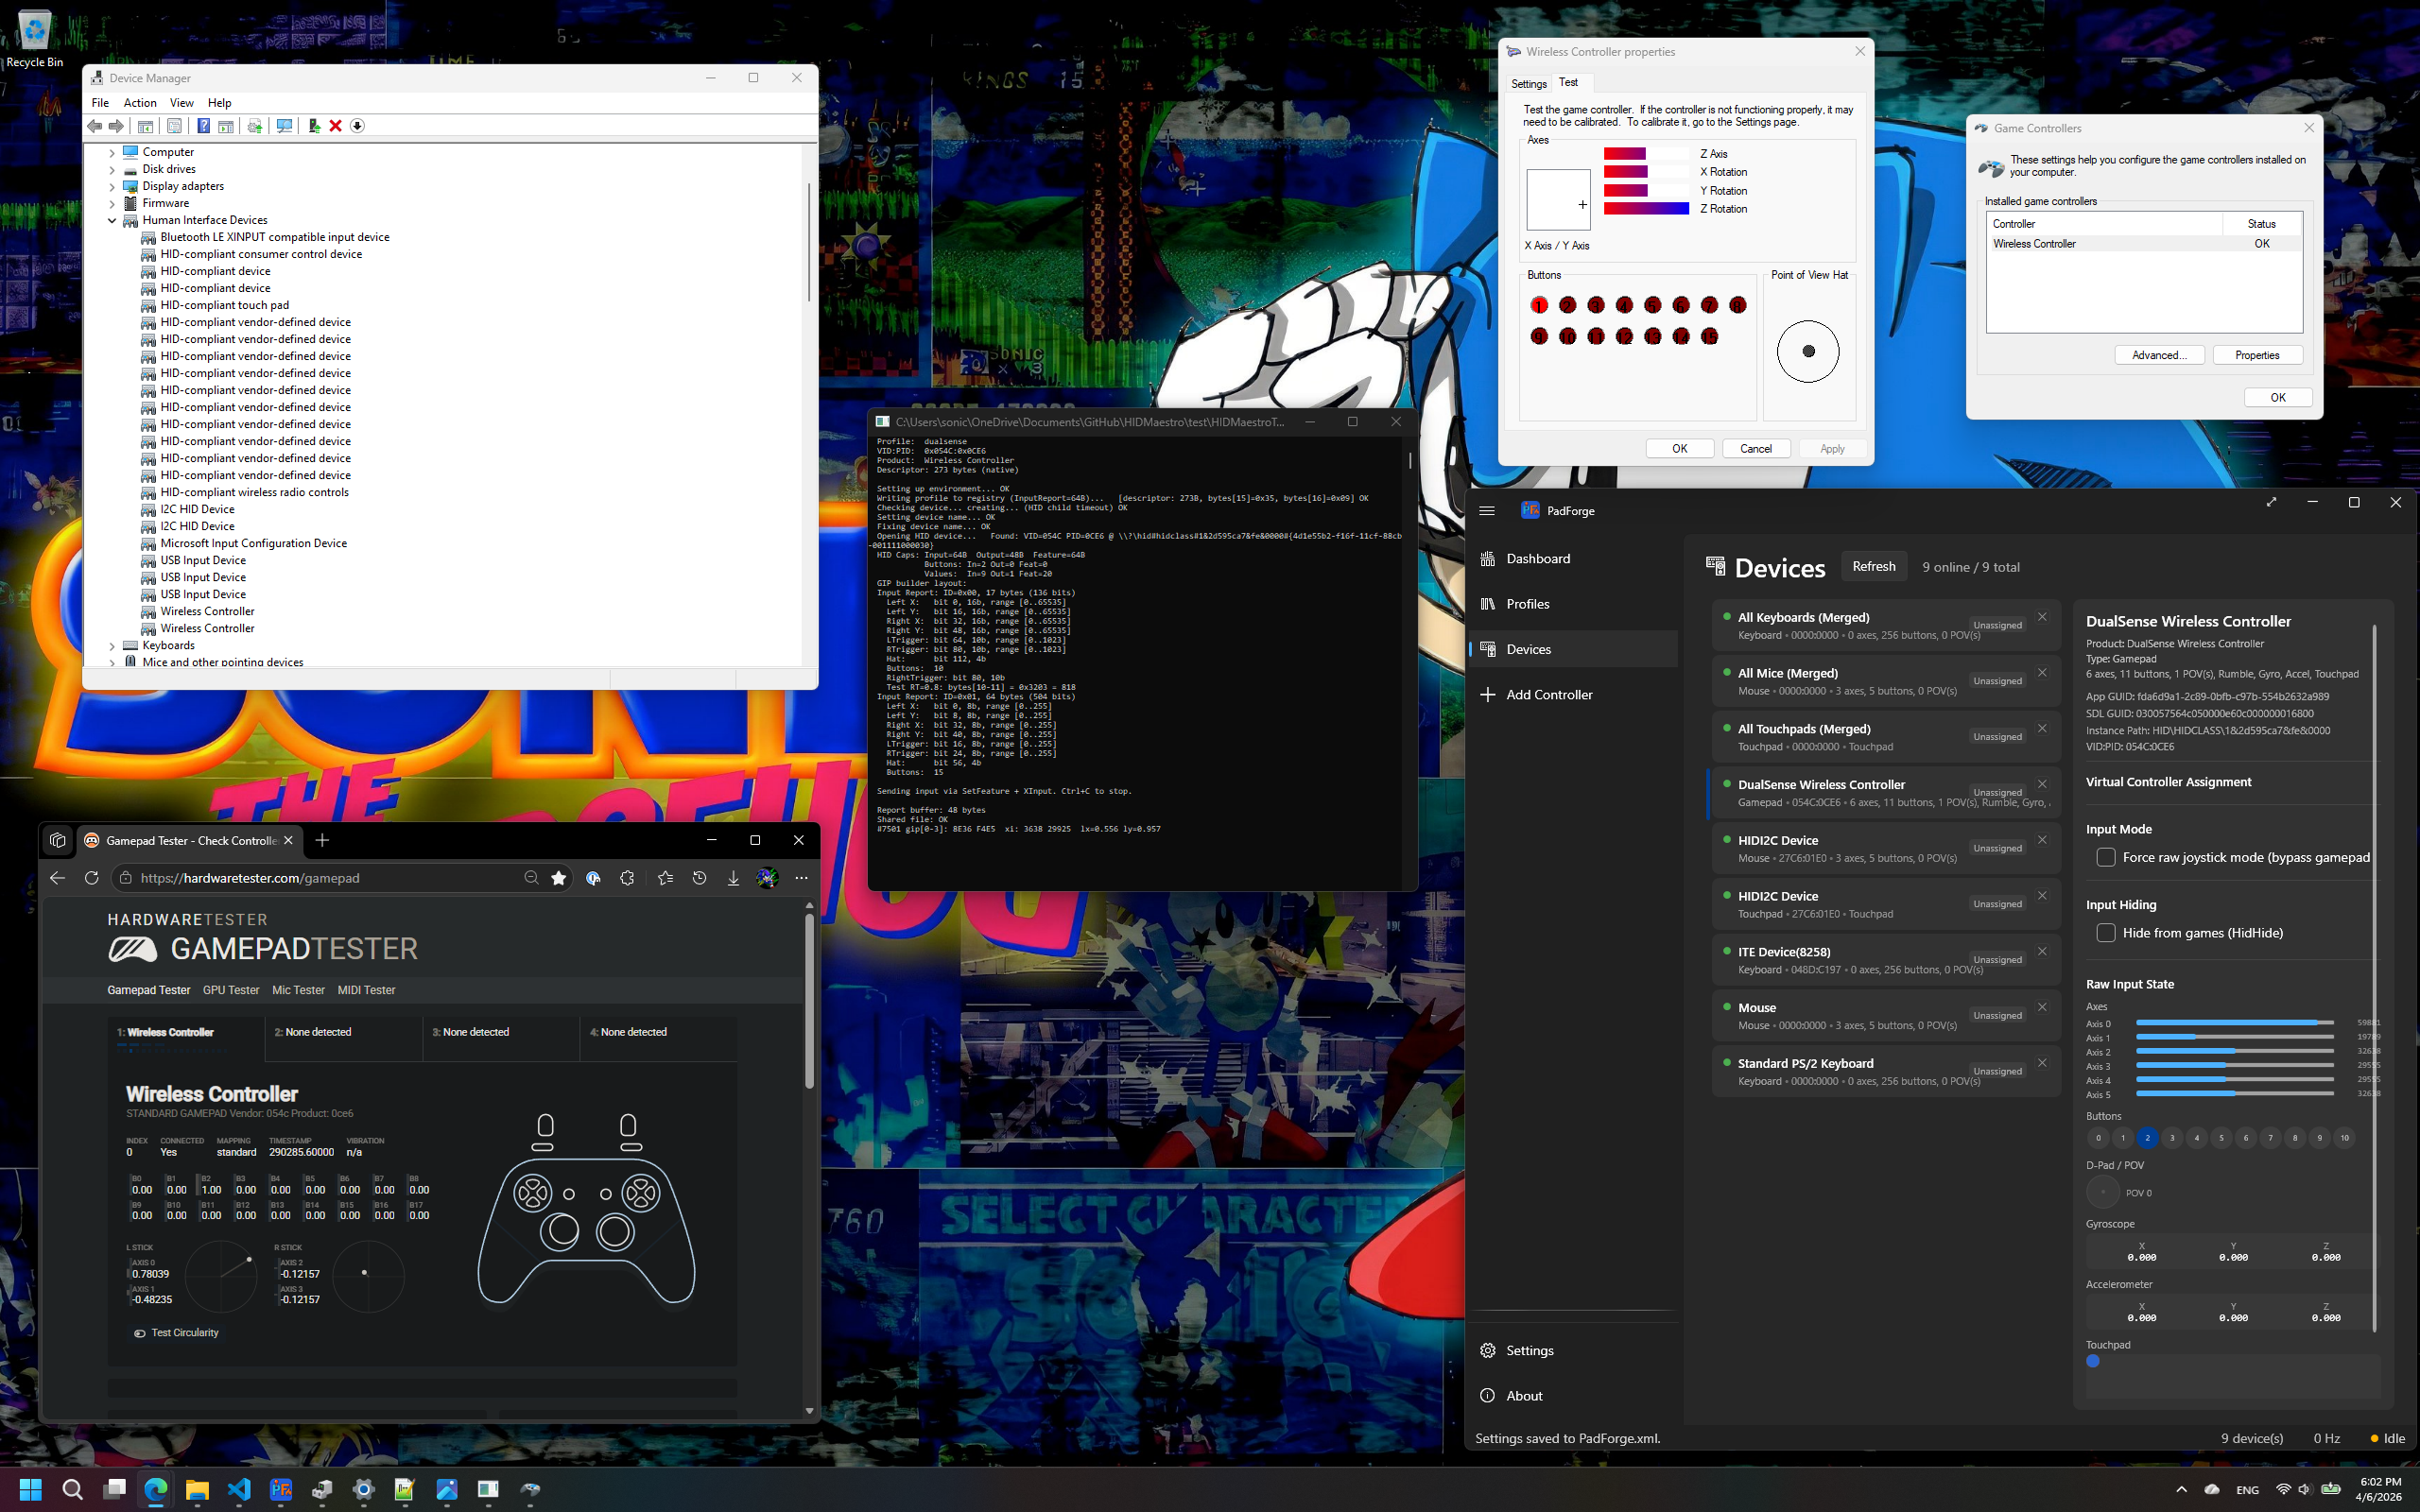The height and width of the screenshot is (1512, 2420).
Task: Open the Action menu in Device Manager
Action: [140, 103]
